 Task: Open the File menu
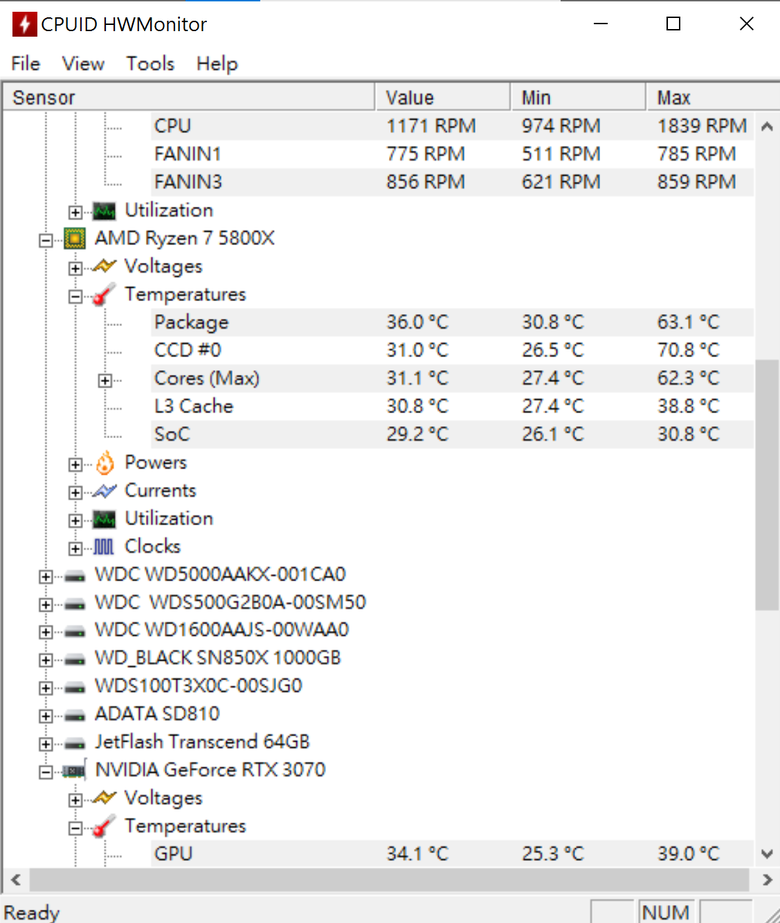click(x=25, y=64)
